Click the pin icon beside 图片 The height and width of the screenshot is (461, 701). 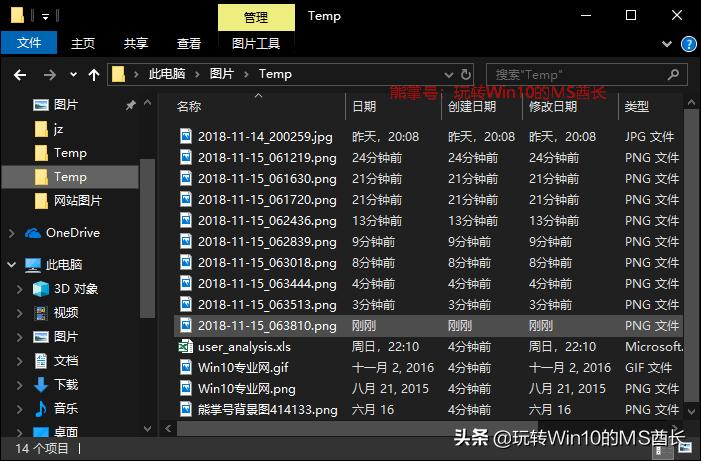(130, 106)
